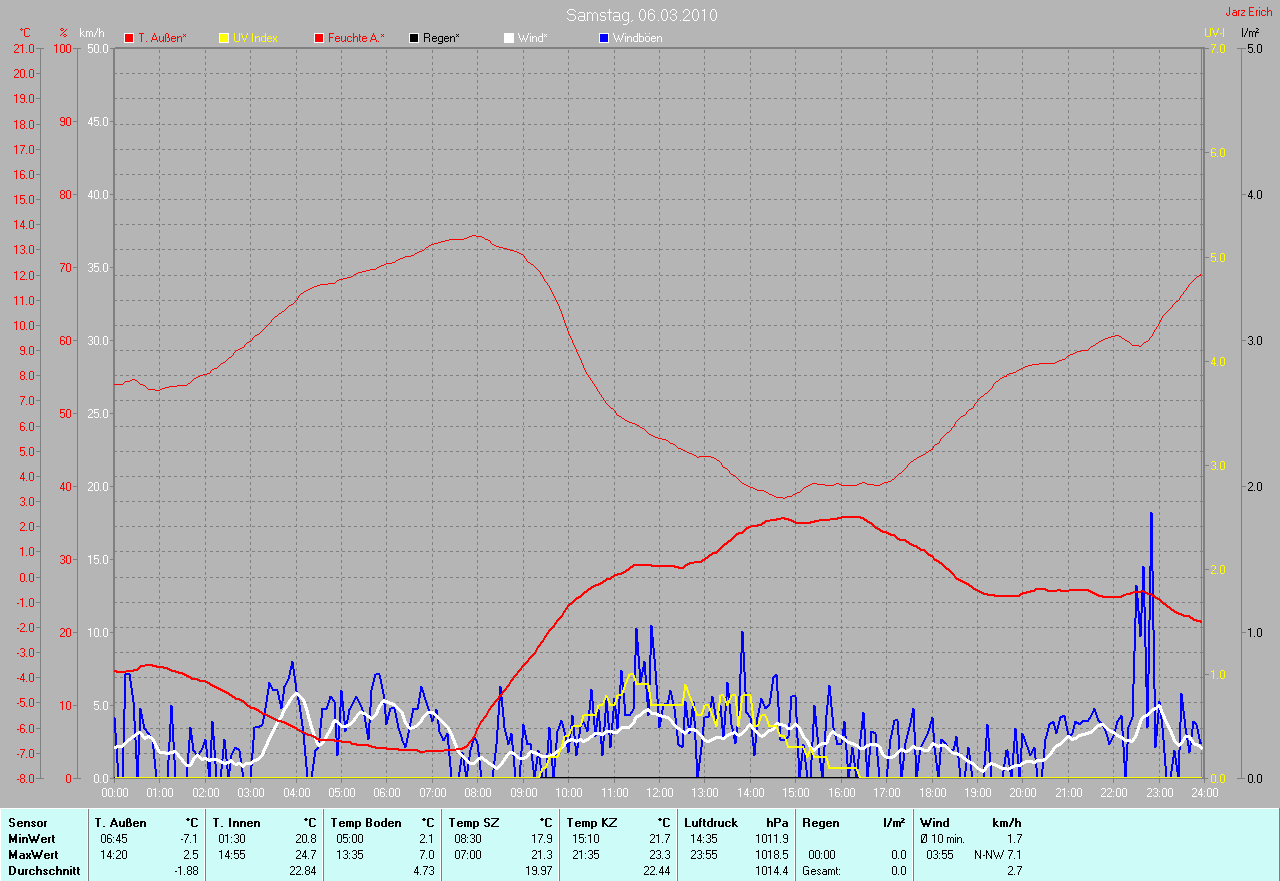Click the "MinWert" row header
Screen dimensions: 1280x881
point(32,839)
